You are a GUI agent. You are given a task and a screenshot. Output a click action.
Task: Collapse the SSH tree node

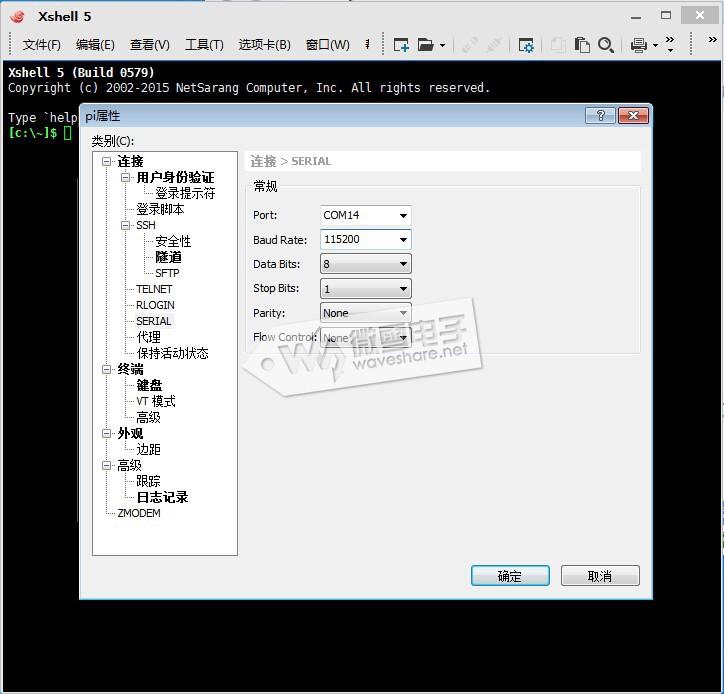click(125, 225)
